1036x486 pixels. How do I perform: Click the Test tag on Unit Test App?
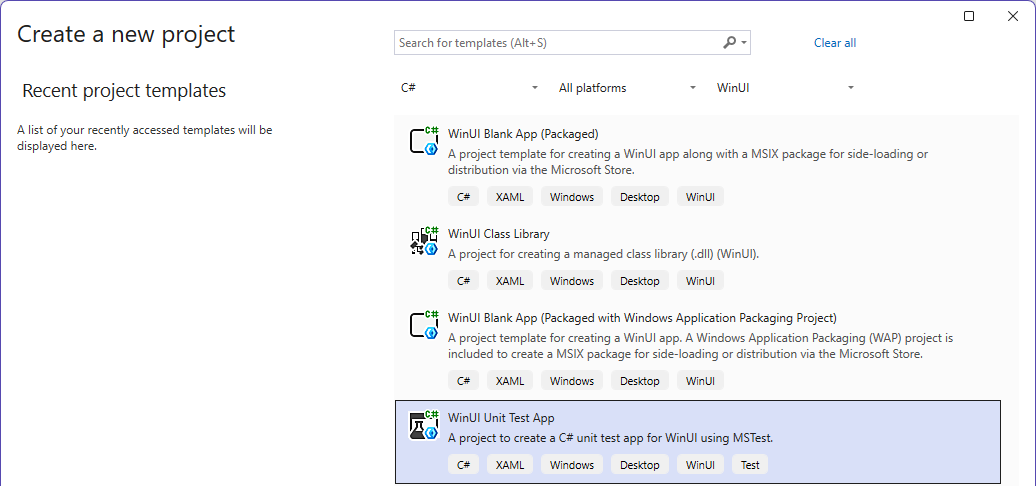click(750, 465)
